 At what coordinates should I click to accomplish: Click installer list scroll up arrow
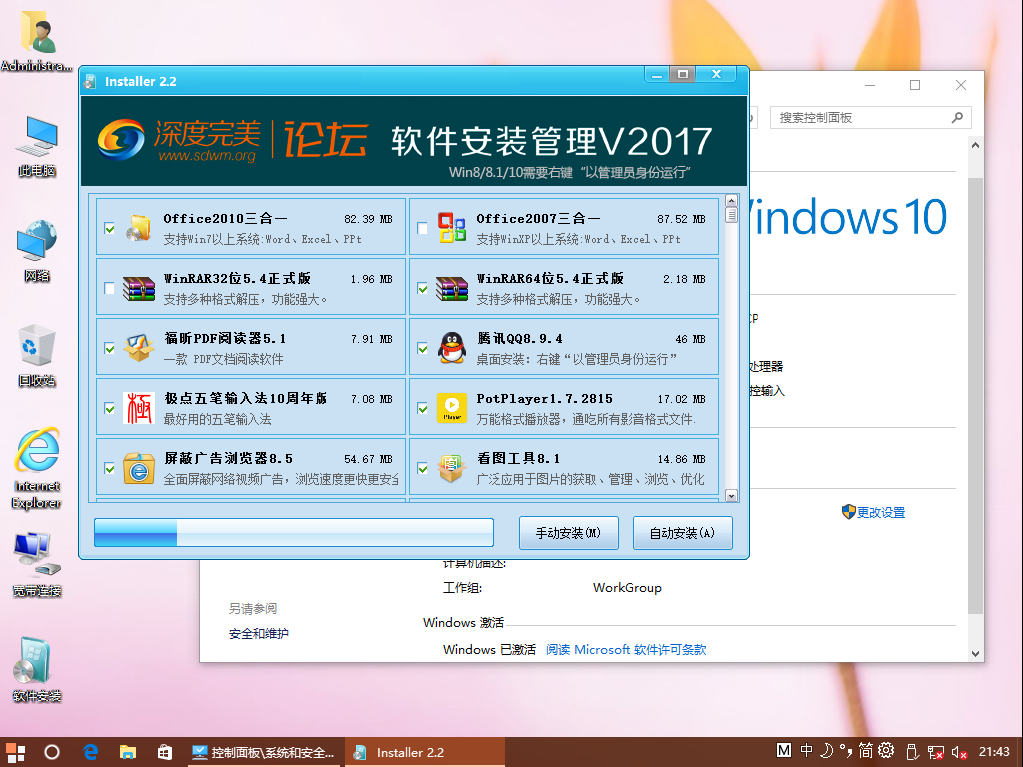pos(731,201)
